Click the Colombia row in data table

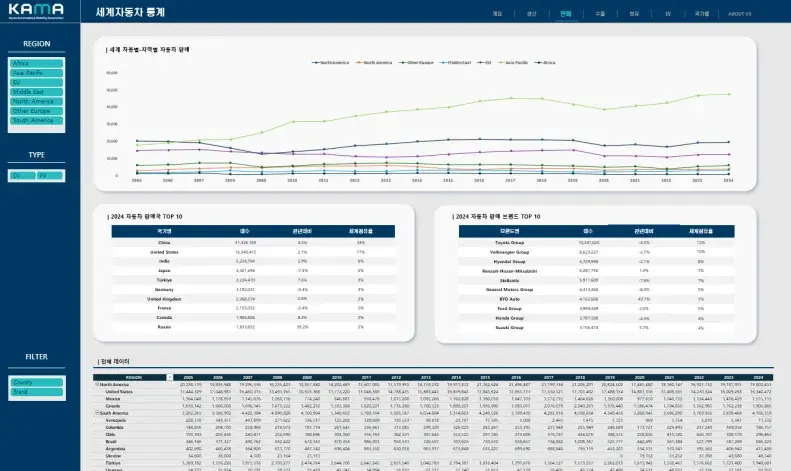[433, 427]
